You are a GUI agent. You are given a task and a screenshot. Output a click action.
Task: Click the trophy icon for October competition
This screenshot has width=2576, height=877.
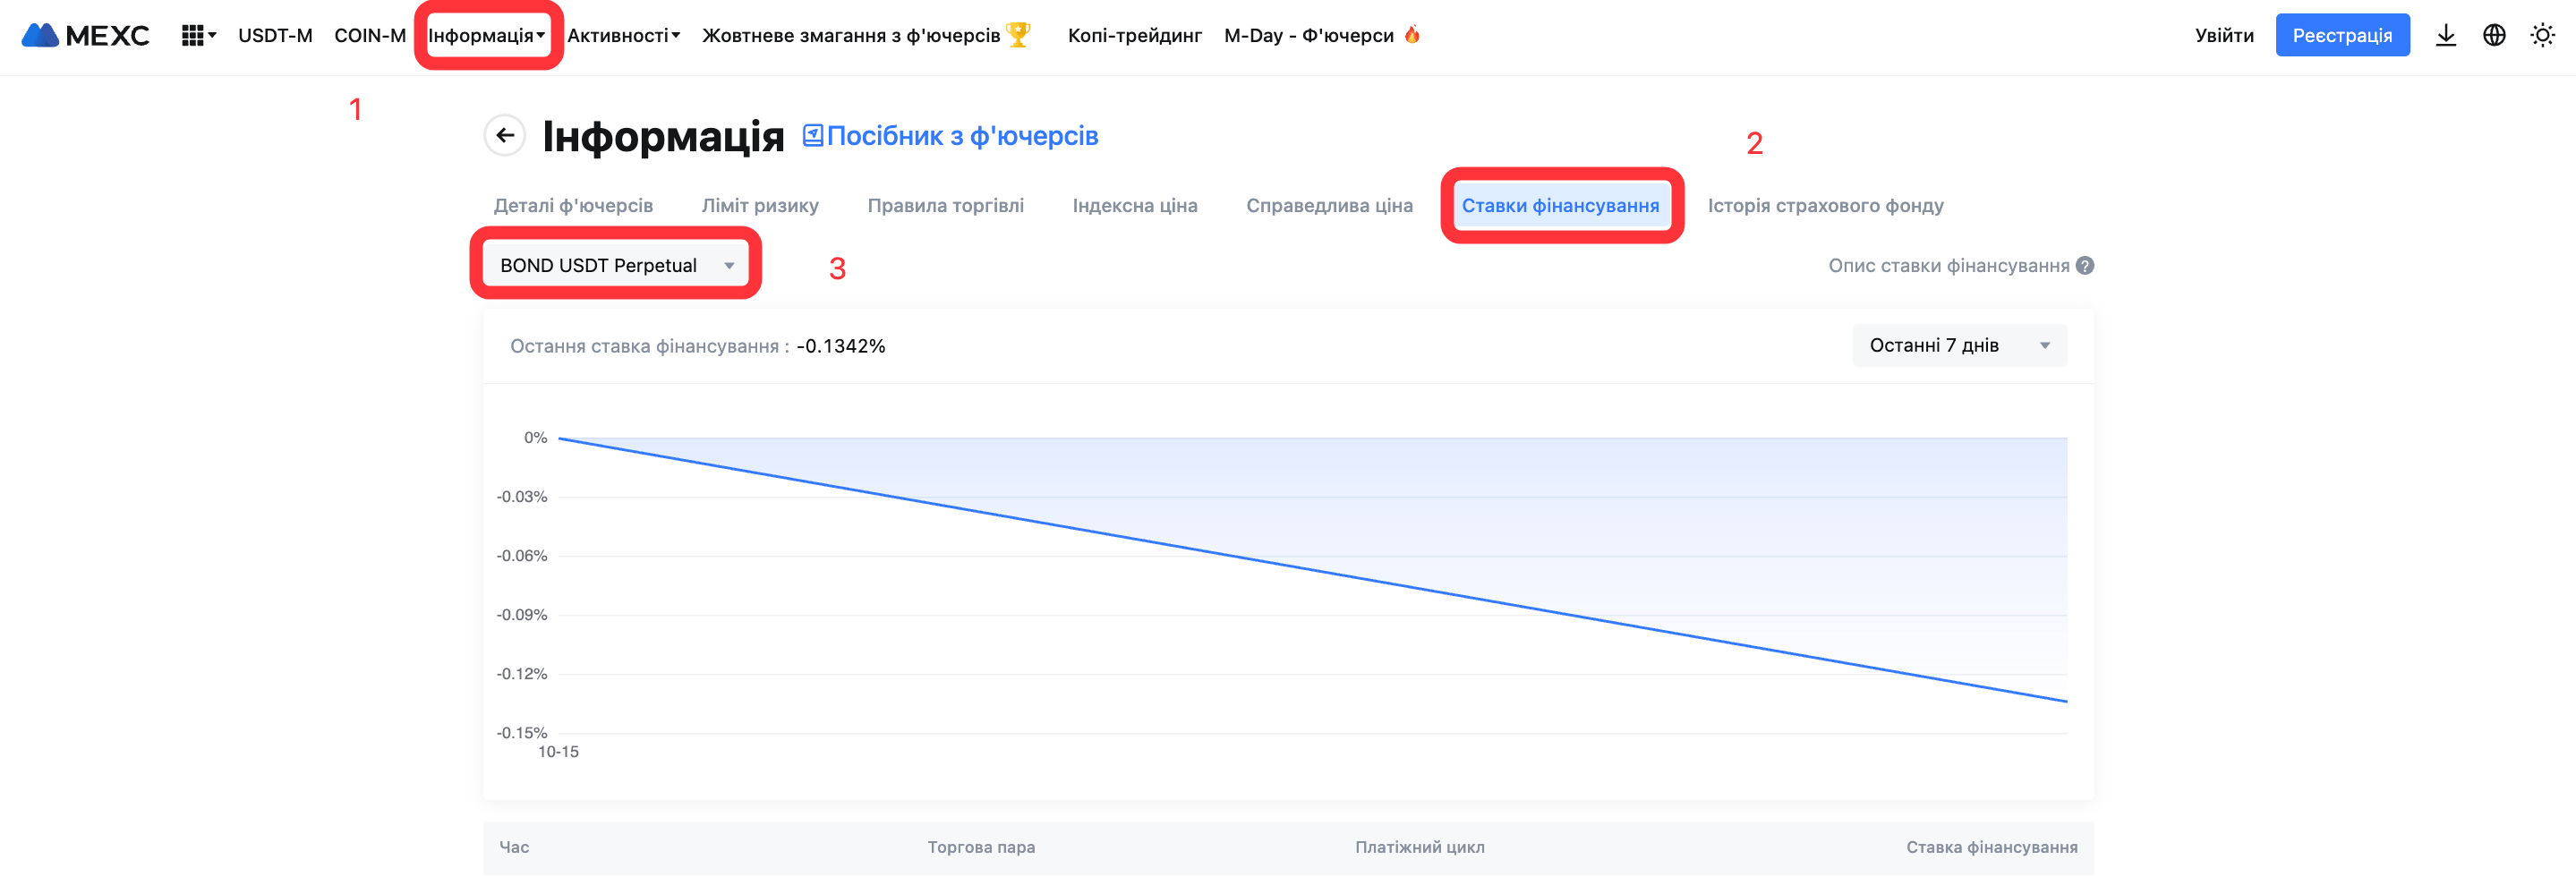pos(1018,35)
